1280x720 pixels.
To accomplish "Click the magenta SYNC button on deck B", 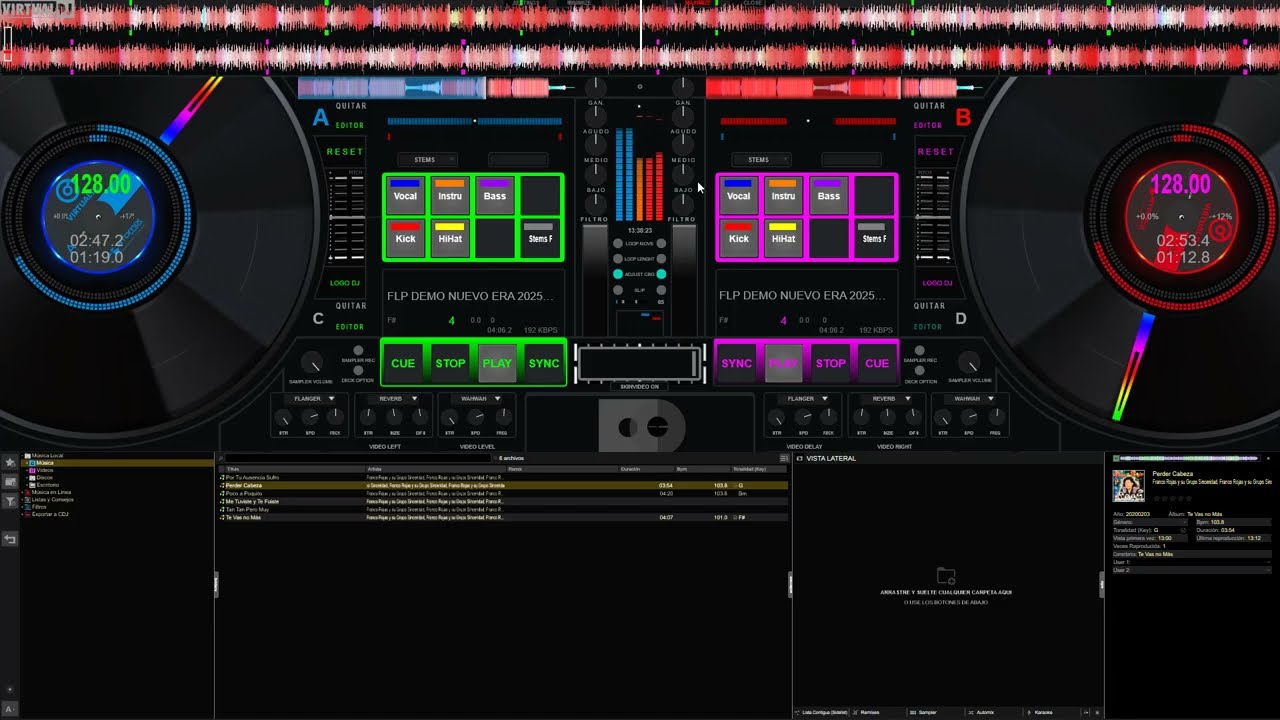I will (x=736, y=363).
